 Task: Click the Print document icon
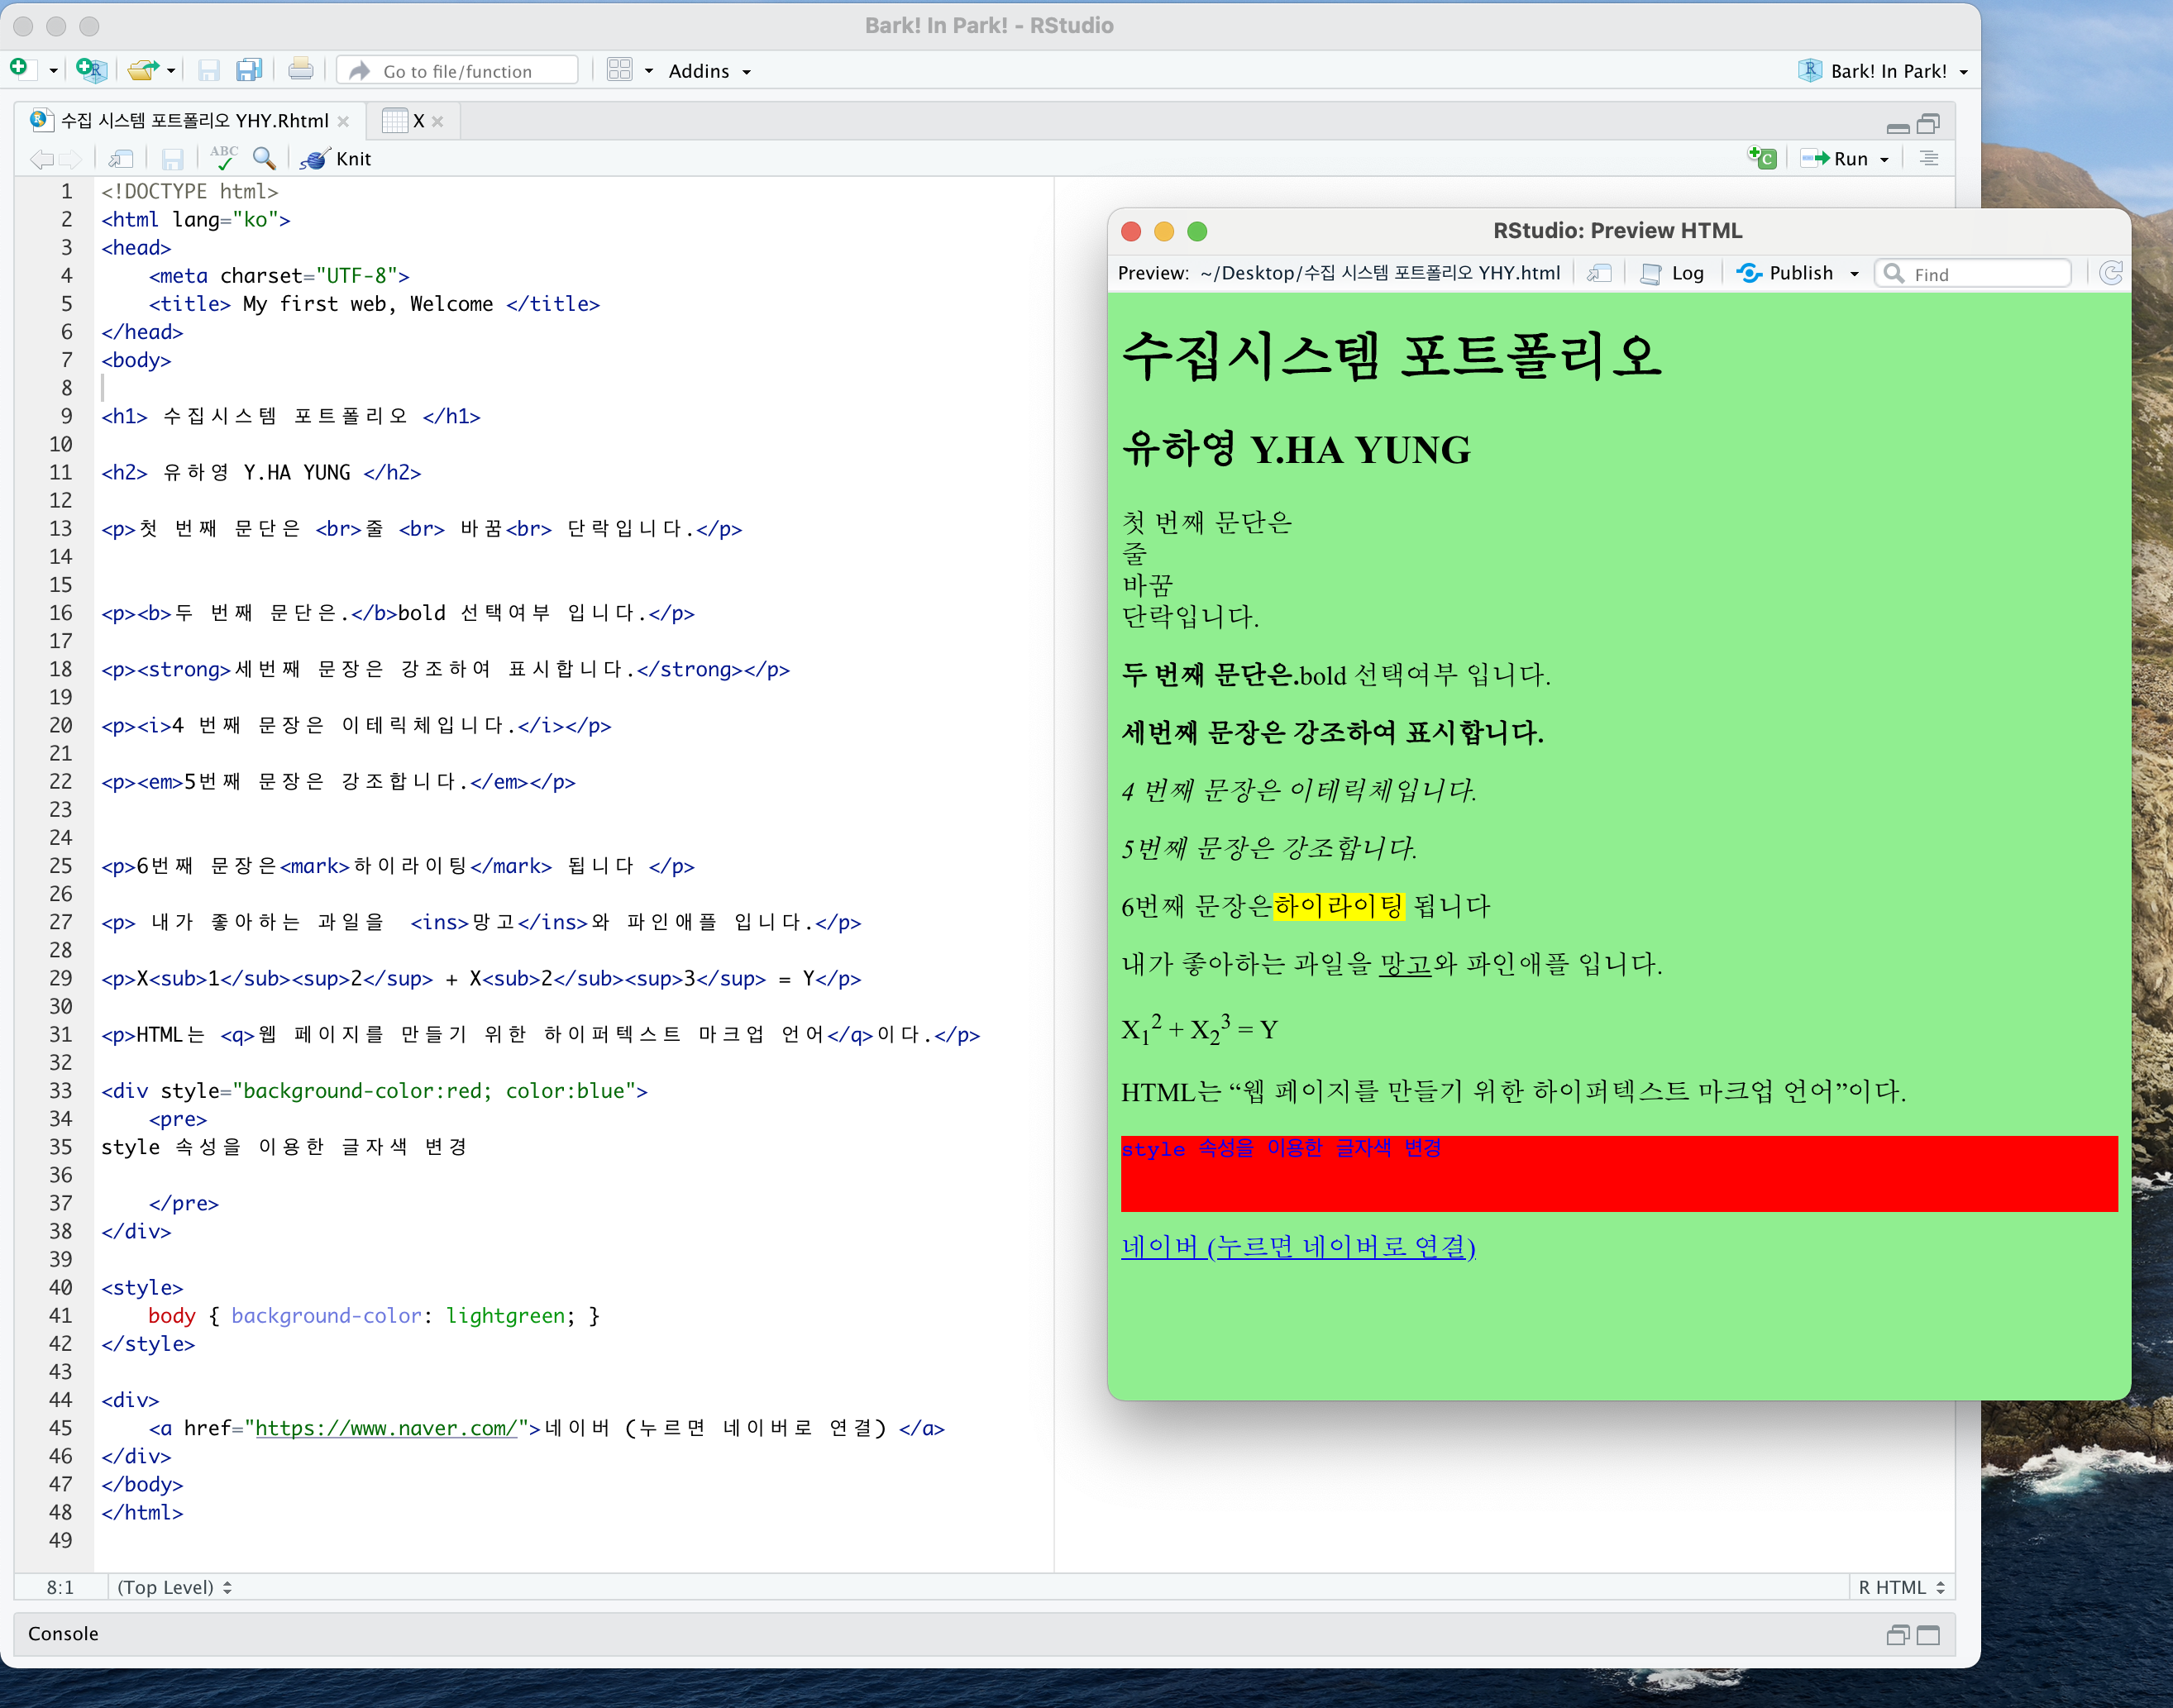pyautogui.click(x=300, y=70)
